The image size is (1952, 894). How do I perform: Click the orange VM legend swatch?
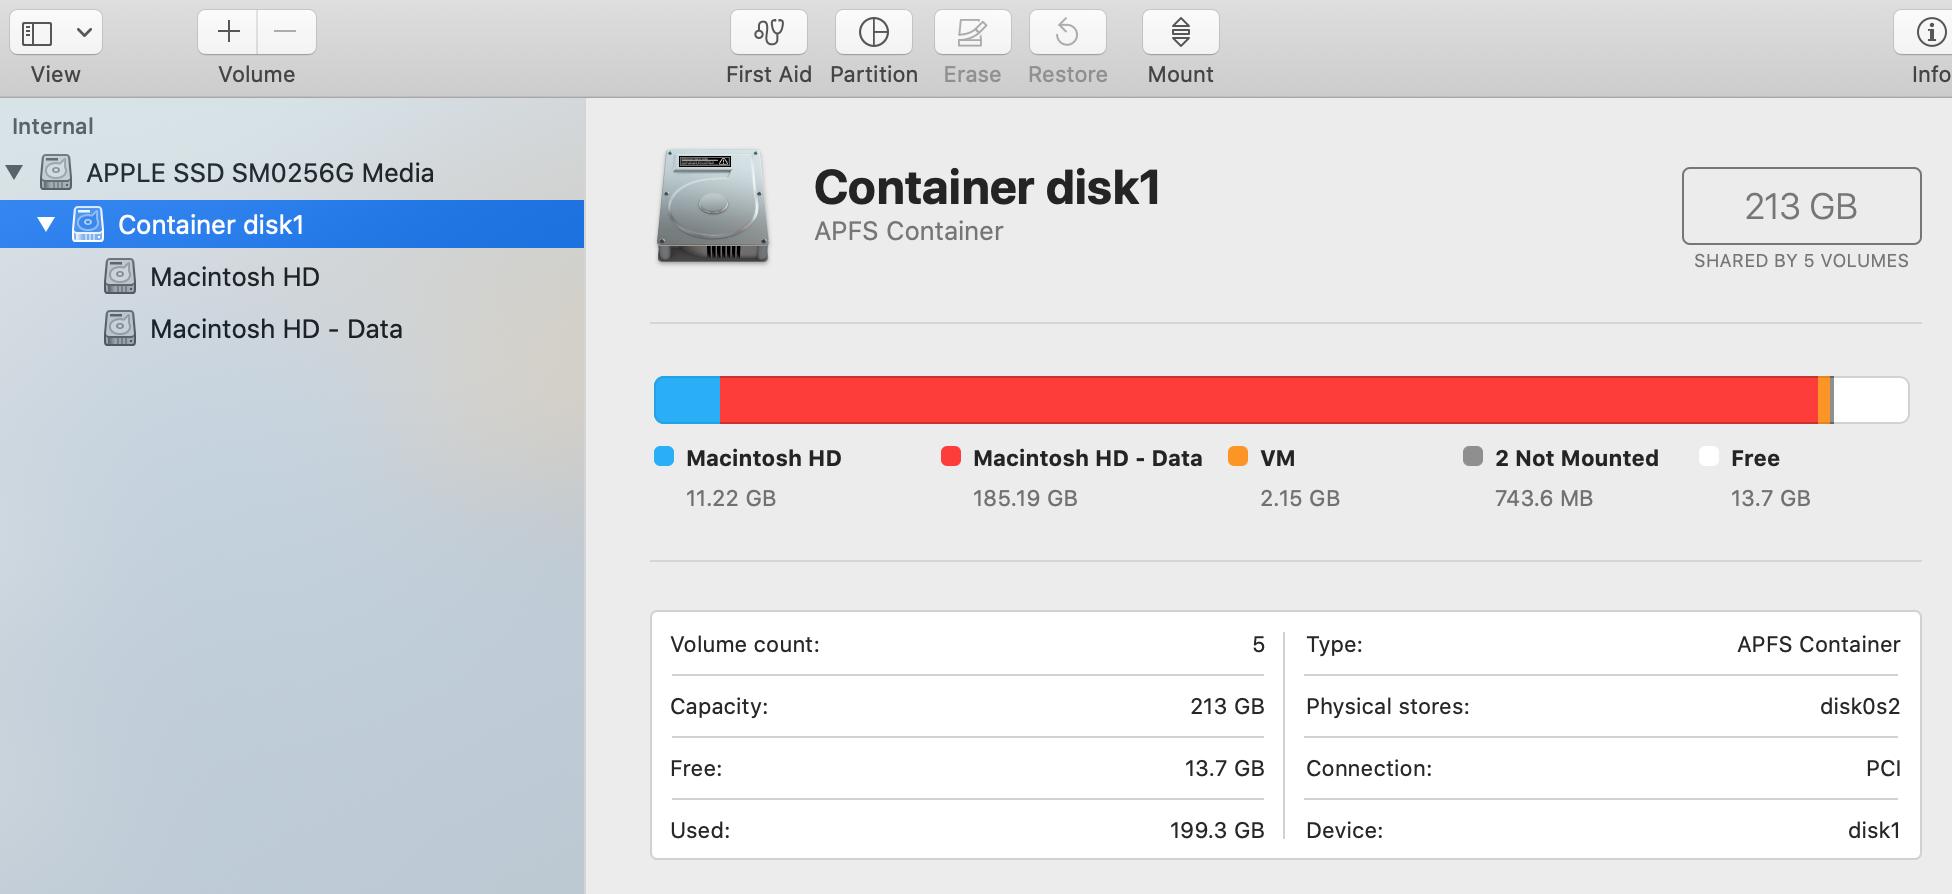click(x=1238, y=456)
